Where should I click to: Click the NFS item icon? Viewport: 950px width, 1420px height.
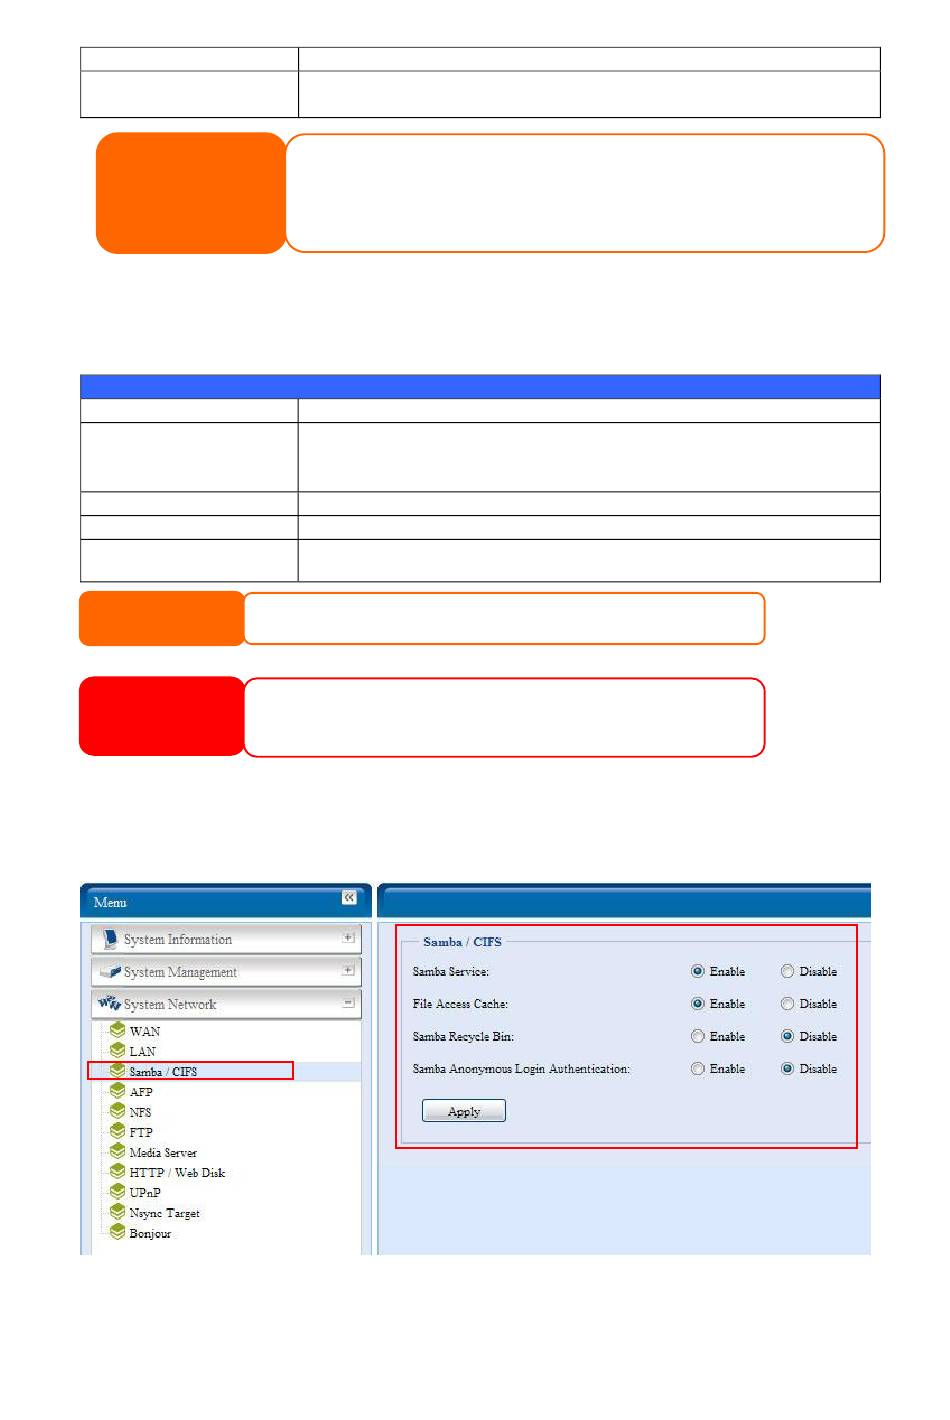118,1111
